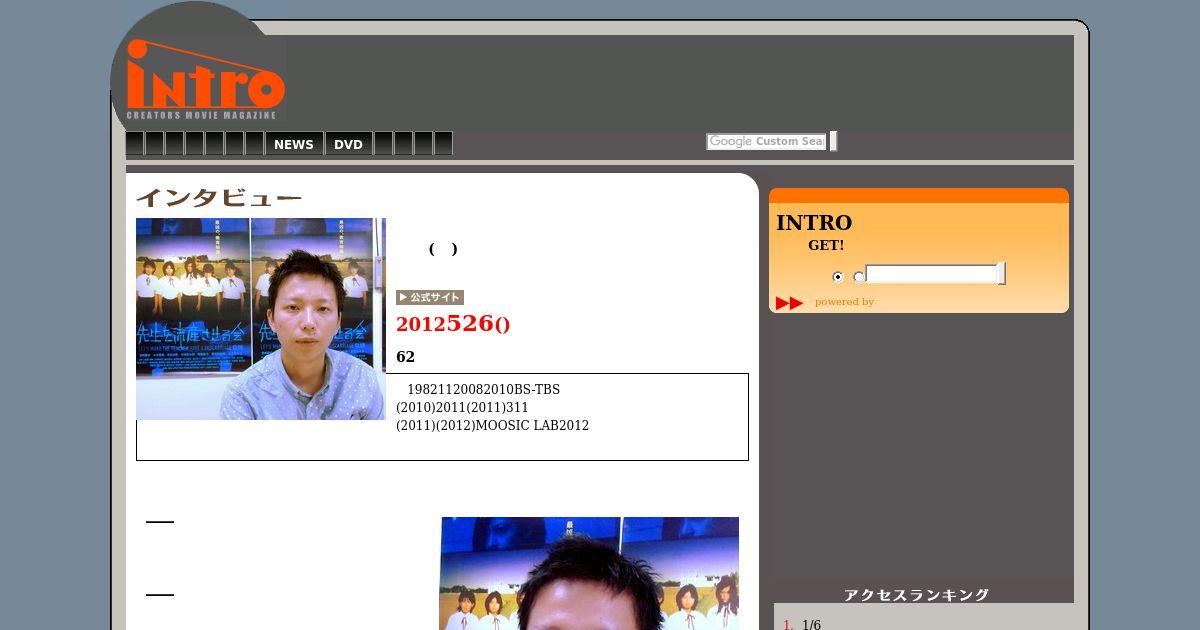Screen dimensions: 1200x630
Task: Click the インタビュー section heading
Action: click(219, 198)
